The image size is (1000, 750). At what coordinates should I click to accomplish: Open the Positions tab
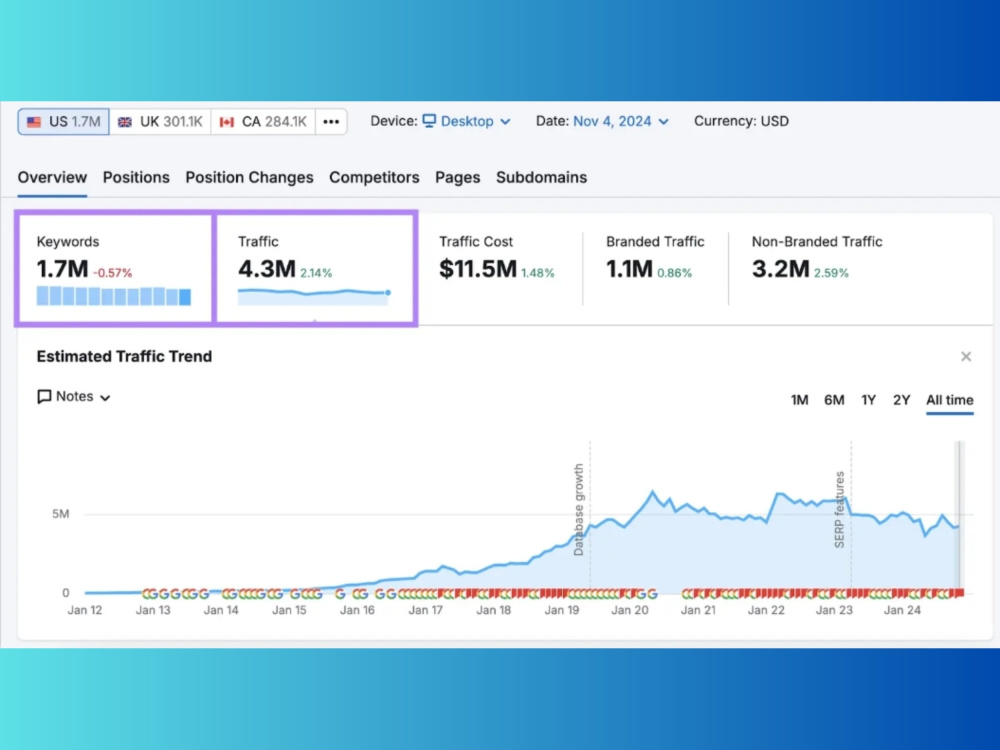[x=136, y=177]
